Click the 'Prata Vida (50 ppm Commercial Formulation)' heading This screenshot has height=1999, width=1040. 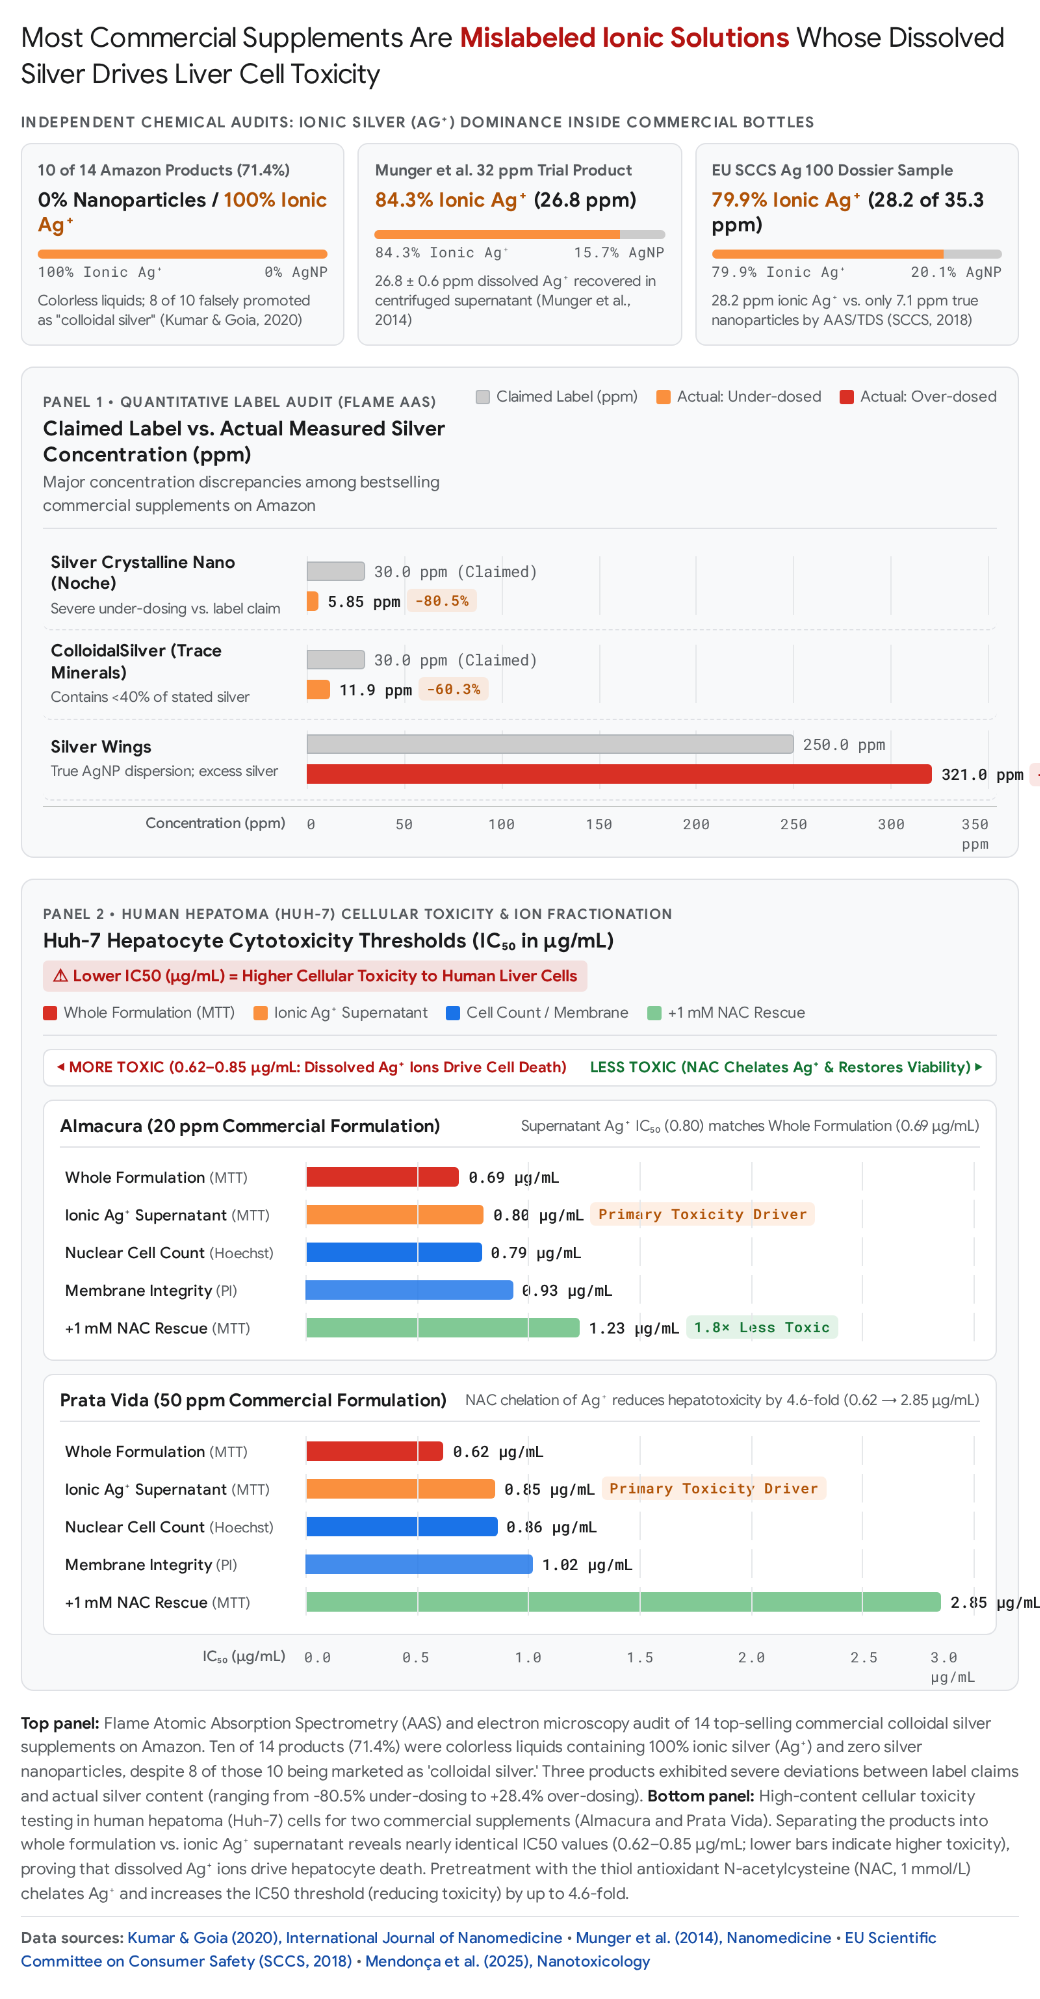pos(253,1400)
